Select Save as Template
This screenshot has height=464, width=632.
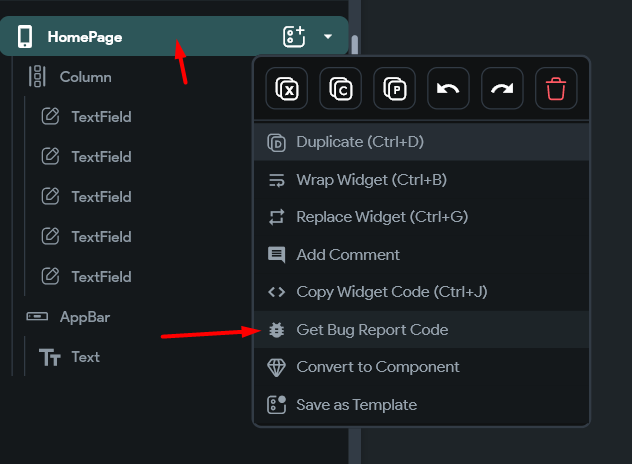pos(421,405)
